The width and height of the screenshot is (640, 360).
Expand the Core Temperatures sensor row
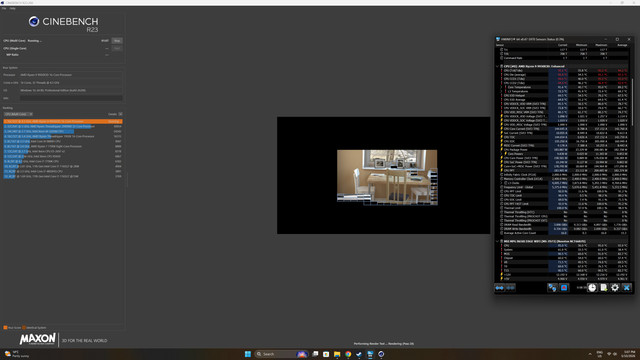[x=502, y=87]
